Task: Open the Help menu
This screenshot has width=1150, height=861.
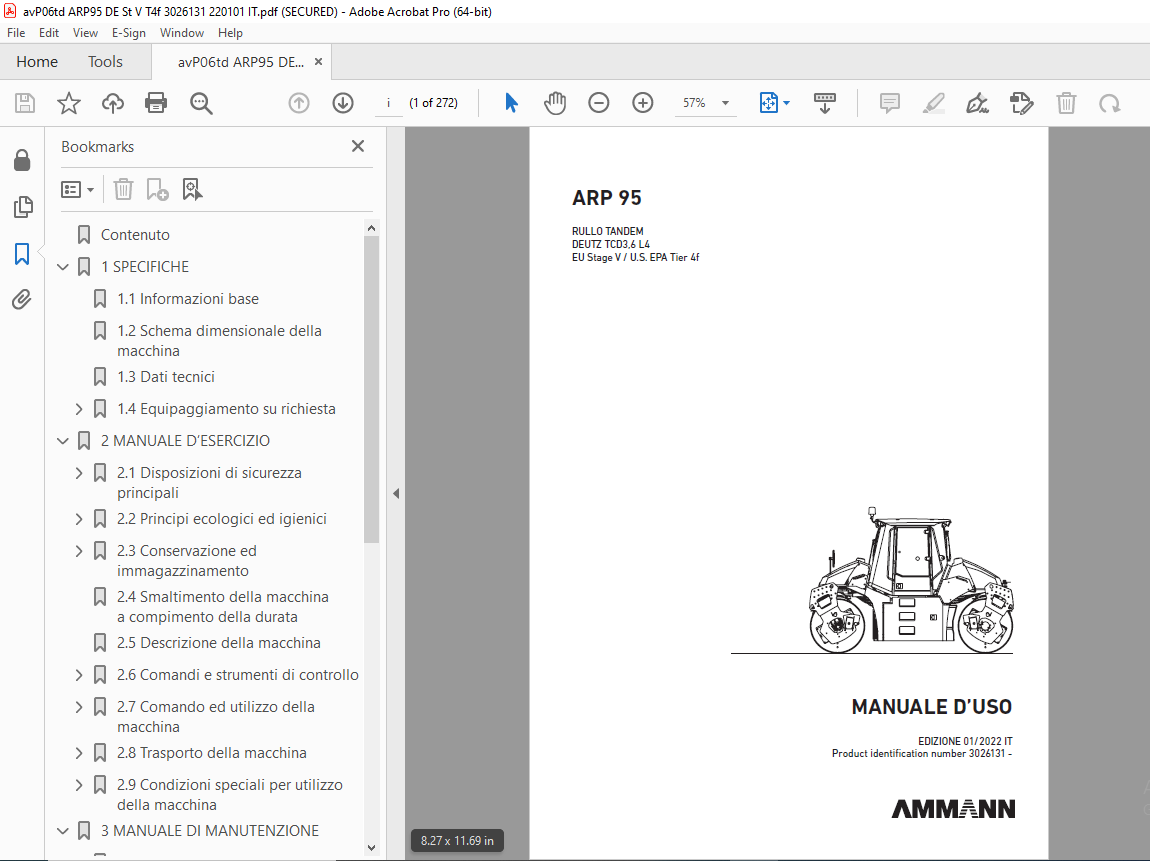Action: click(230, 33)
